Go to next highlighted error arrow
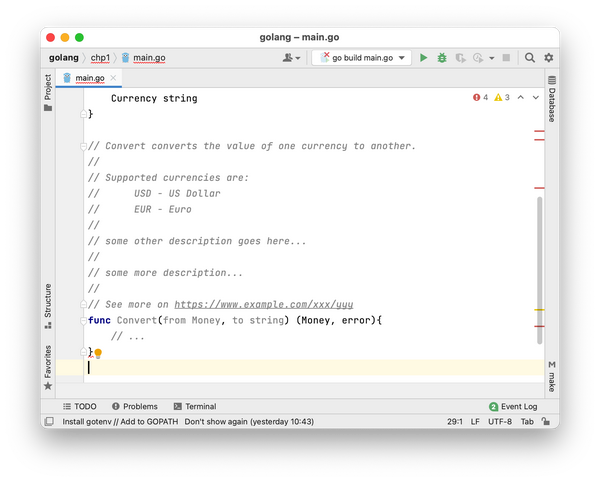The width and height of the screenshot is (600, 482). pos(536,98)
